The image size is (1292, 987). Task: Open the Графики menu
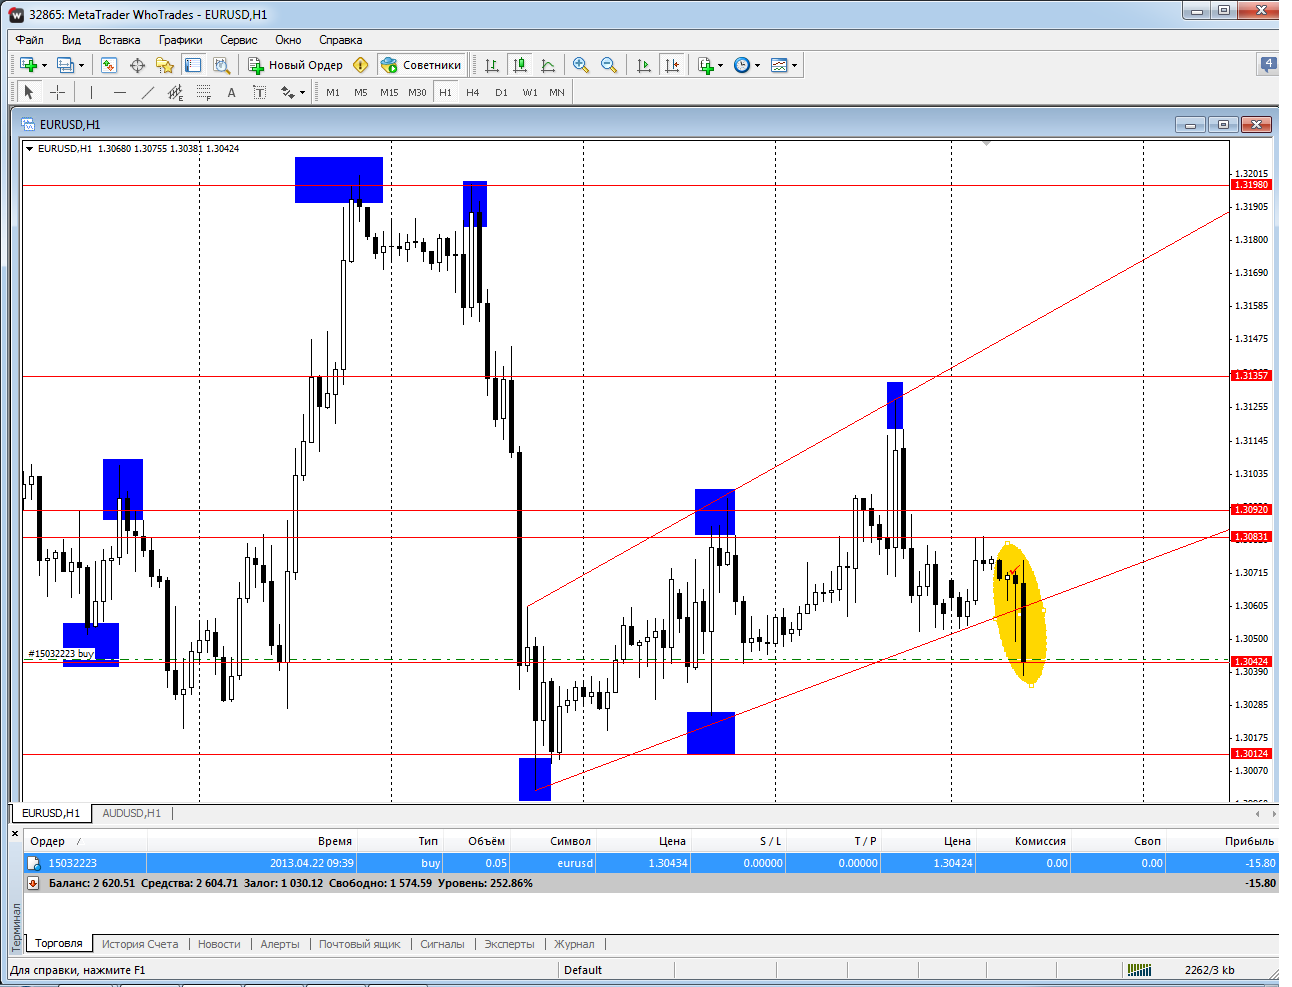pyautogui.click(x=180, y=40)
